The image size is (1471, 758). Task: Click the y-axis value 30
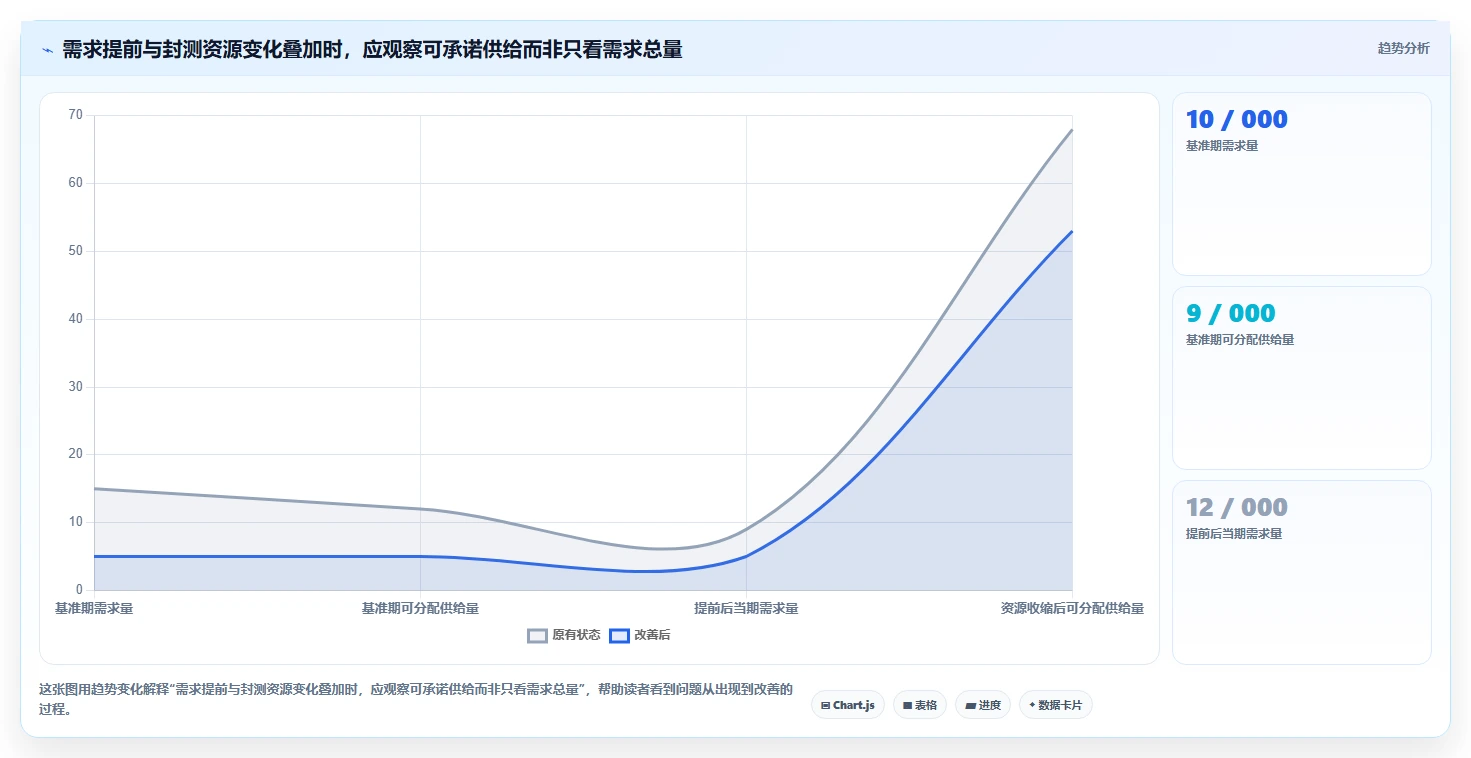pyautogui.click(x=76, y=387)
